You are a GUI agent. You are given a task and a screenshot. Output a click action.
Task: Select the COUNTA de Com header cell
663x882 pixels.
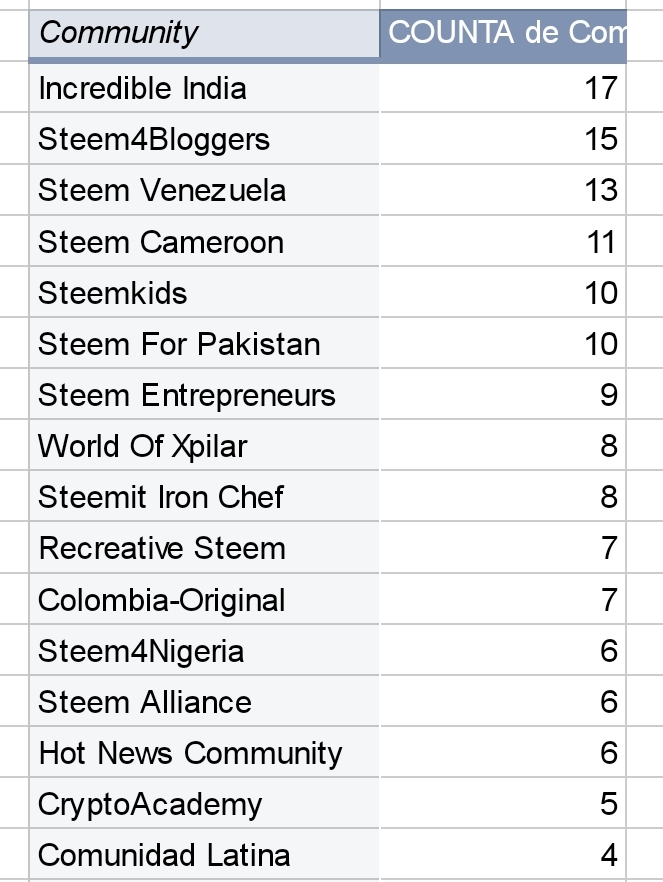pos(503,33)
